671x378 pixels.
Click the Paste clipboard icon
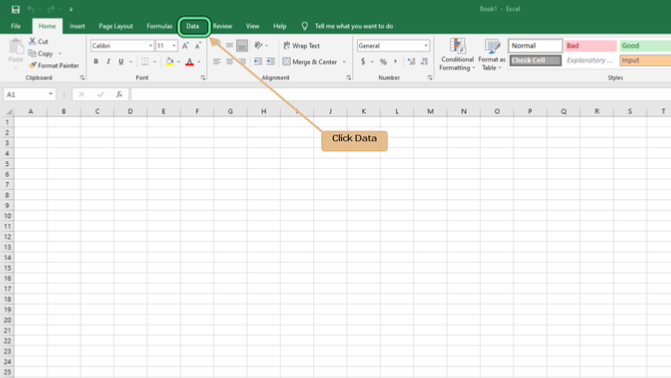16,46
